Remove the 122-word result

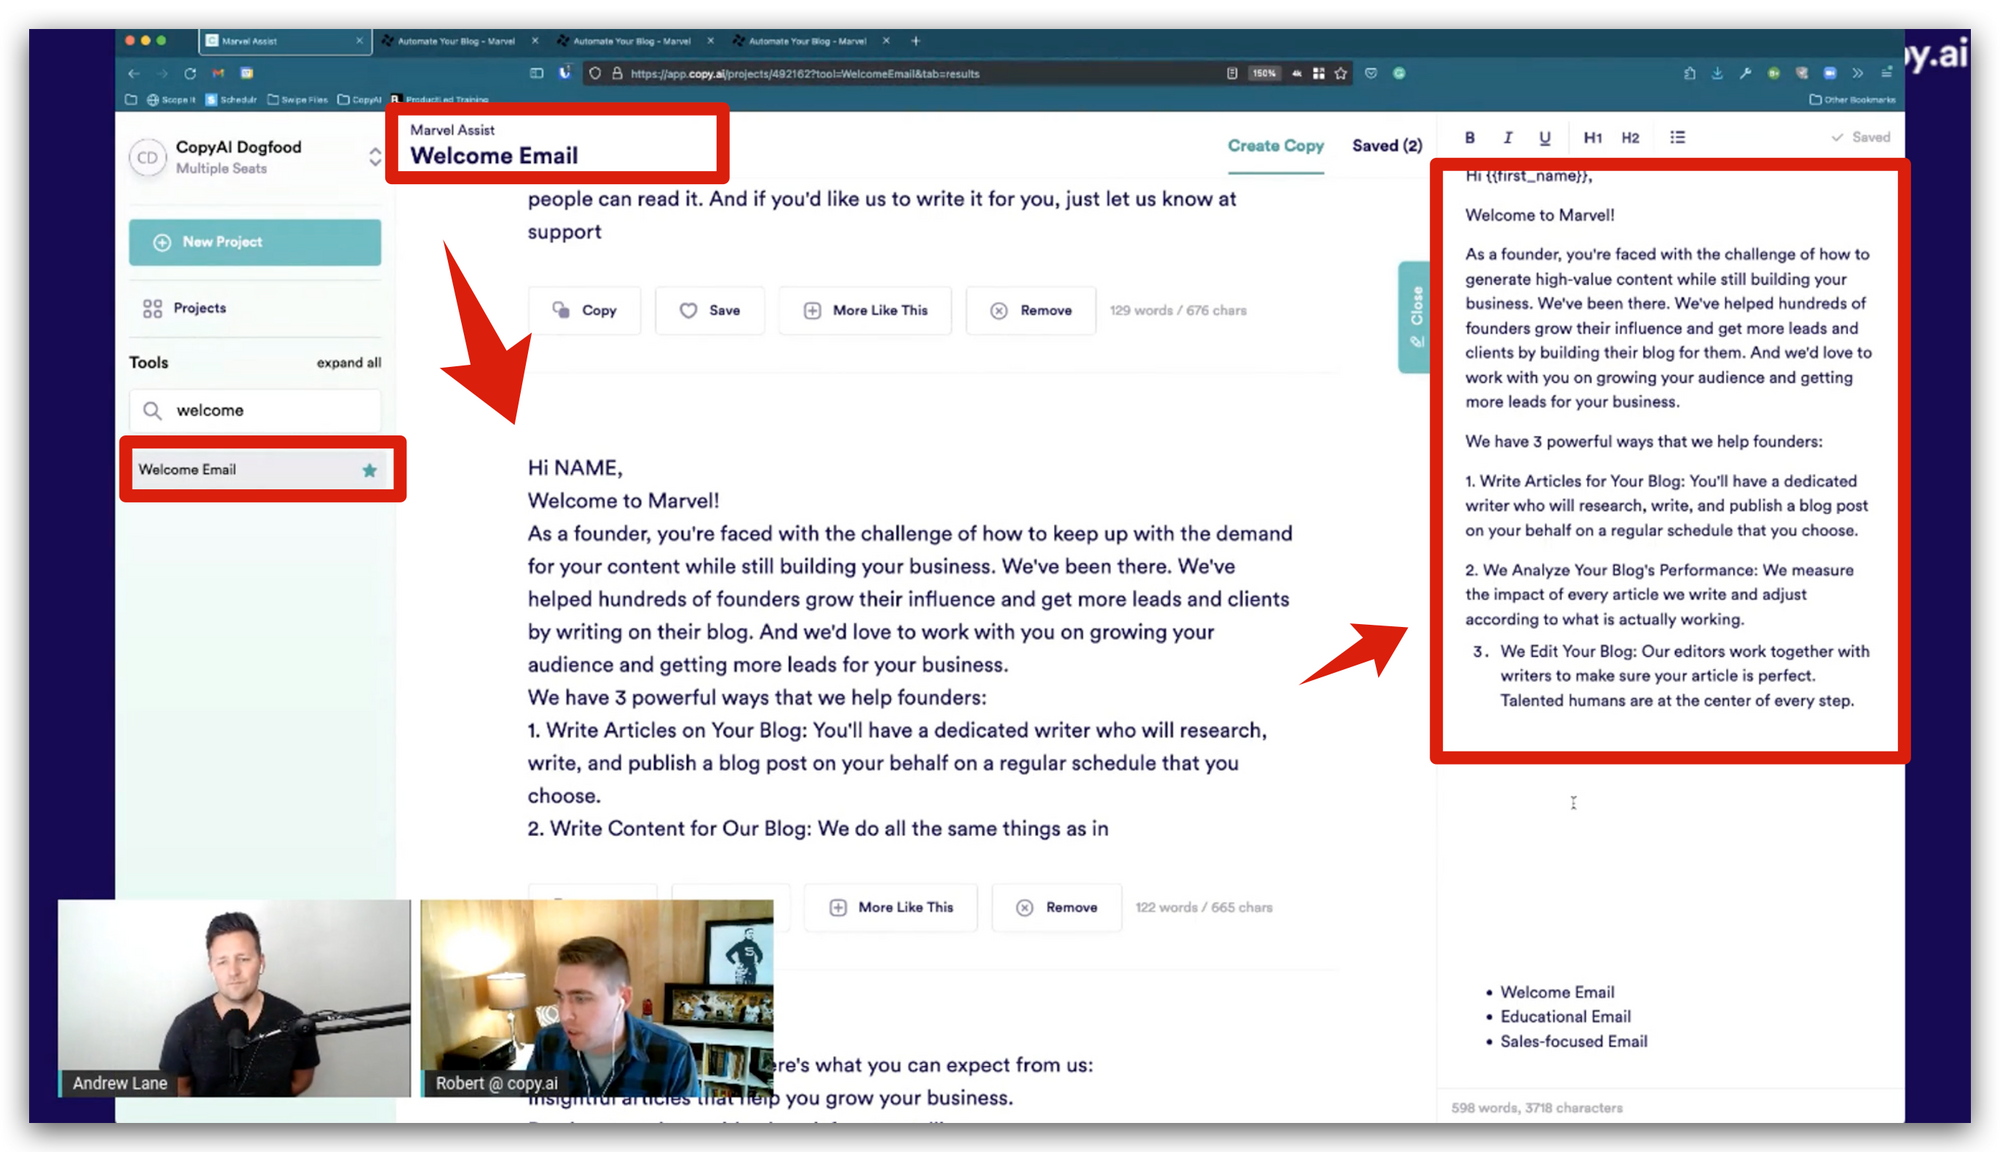pyautogui.click(x=1057, y=908)
